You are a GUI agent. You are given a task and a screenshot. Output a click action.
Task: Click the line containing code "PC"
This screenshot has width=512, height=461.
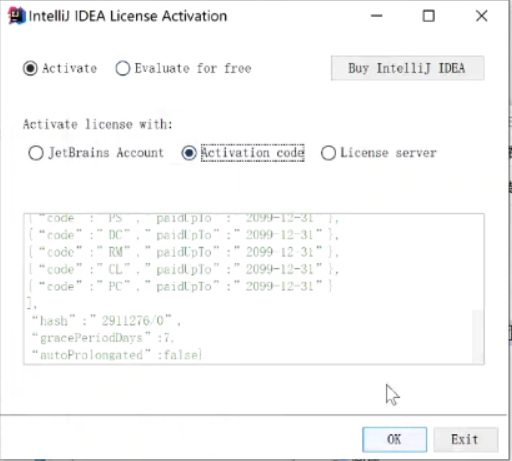point(181,286)
